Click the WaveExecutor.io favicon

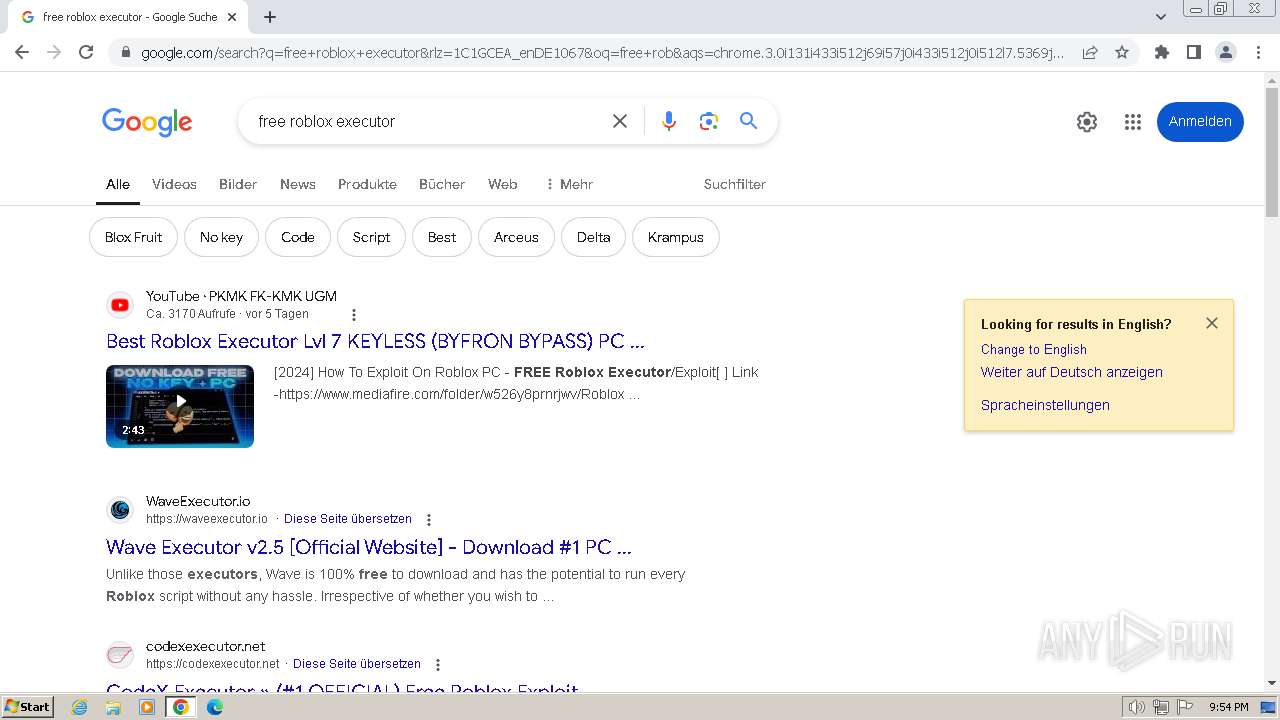(120, 510)
